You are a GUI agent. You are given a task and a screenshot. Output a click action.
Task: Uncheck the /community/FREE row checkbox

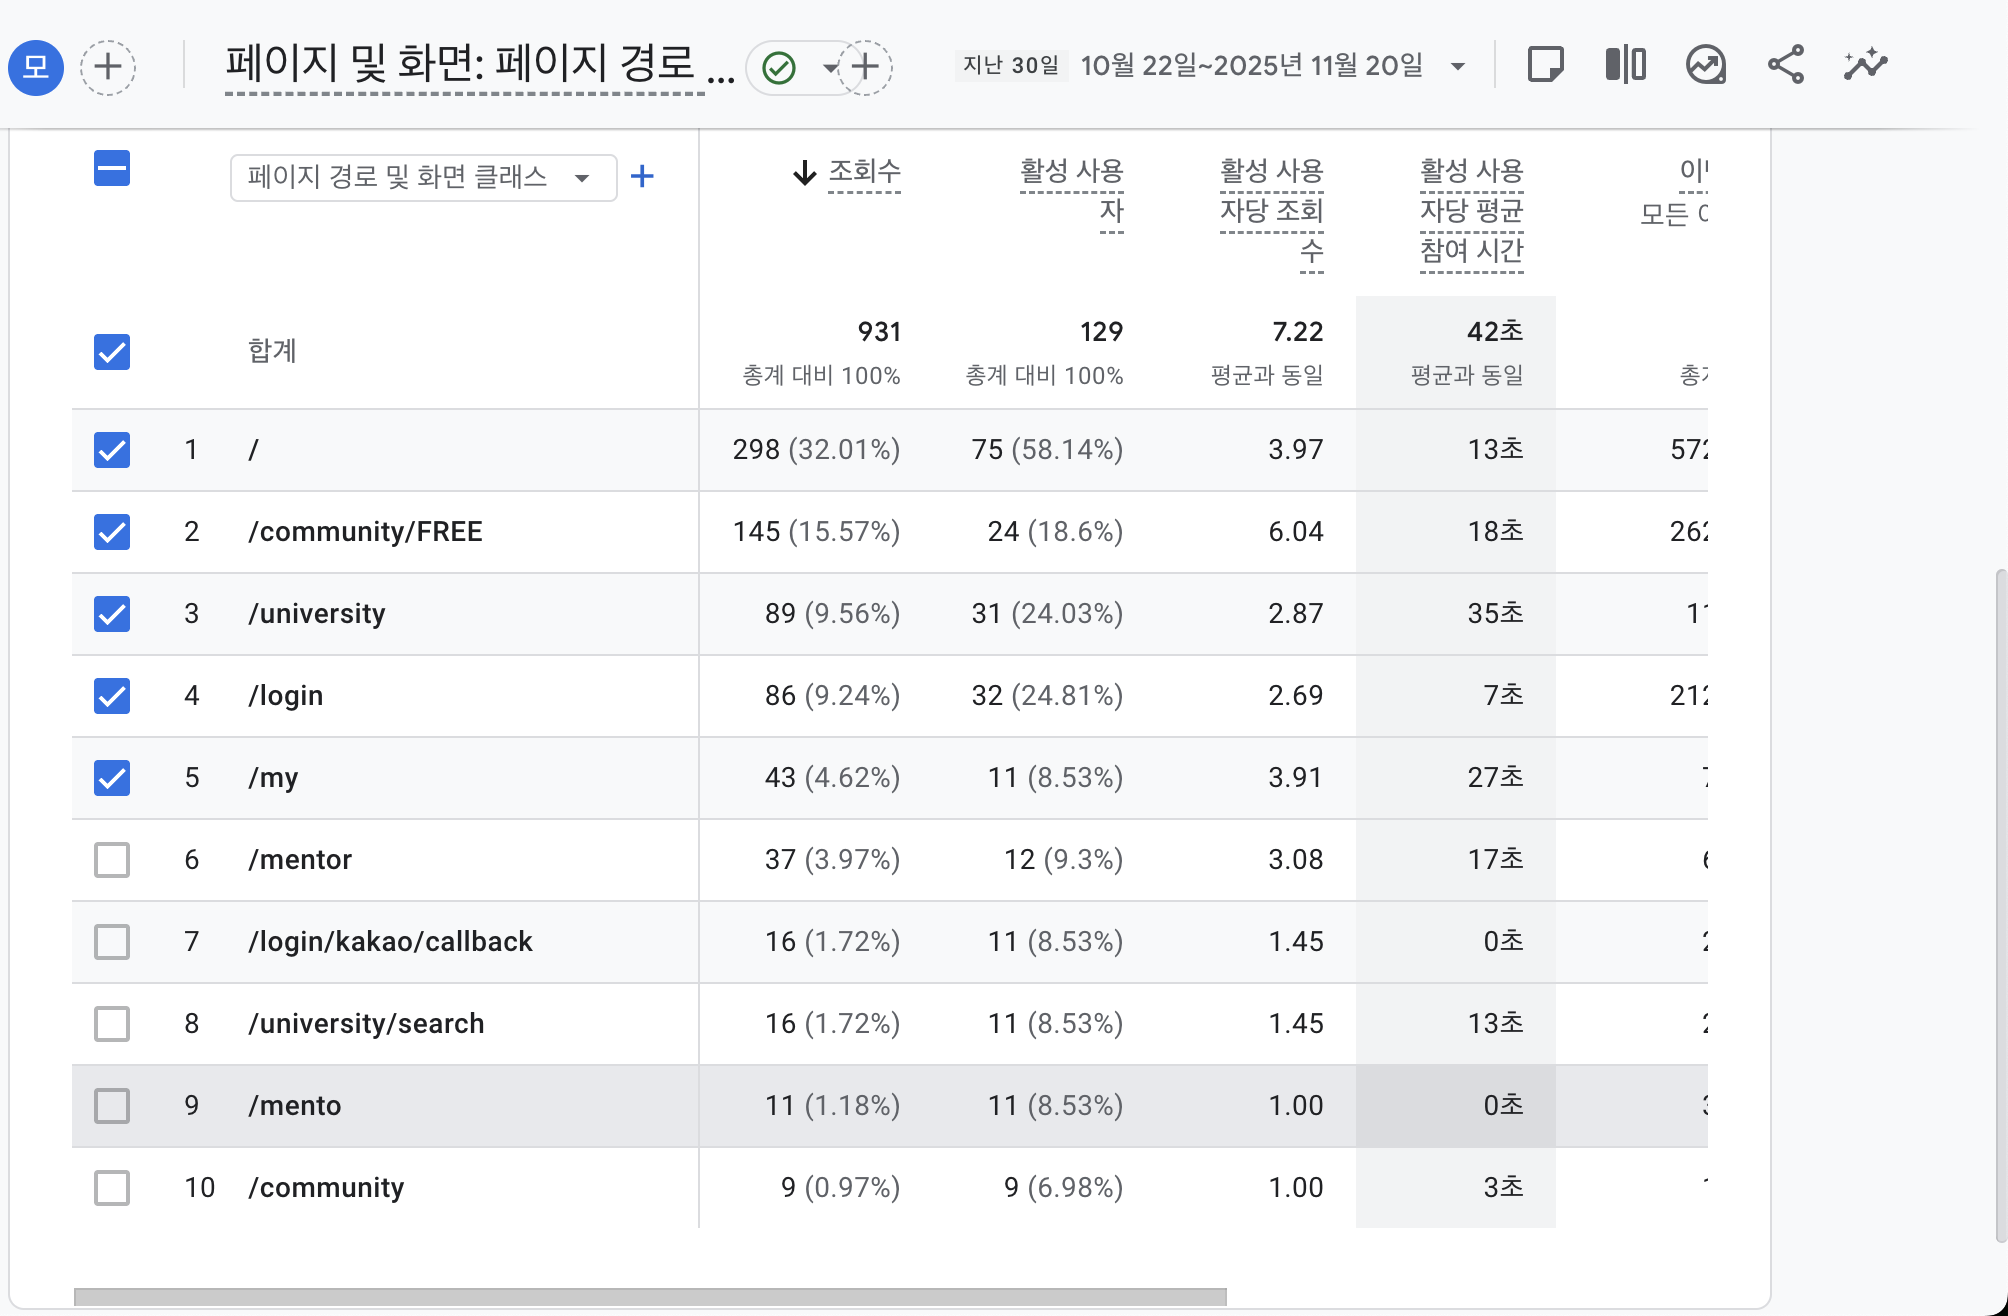[x=111, y=532]
